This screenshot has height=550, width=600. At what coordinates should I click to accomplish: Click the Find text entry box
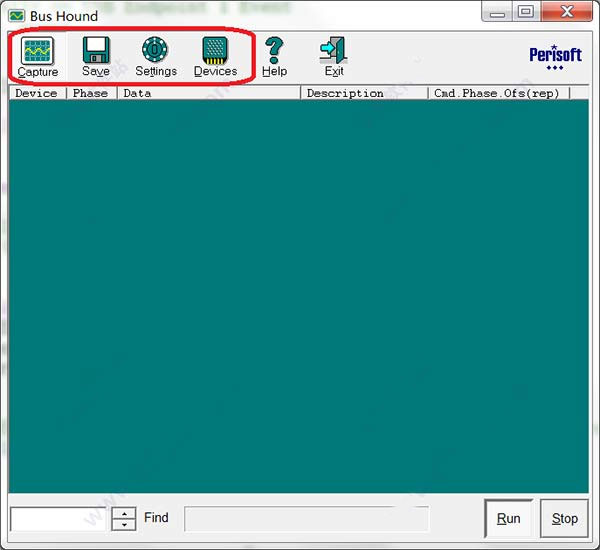pyautogui.click(x=307, y=519)
